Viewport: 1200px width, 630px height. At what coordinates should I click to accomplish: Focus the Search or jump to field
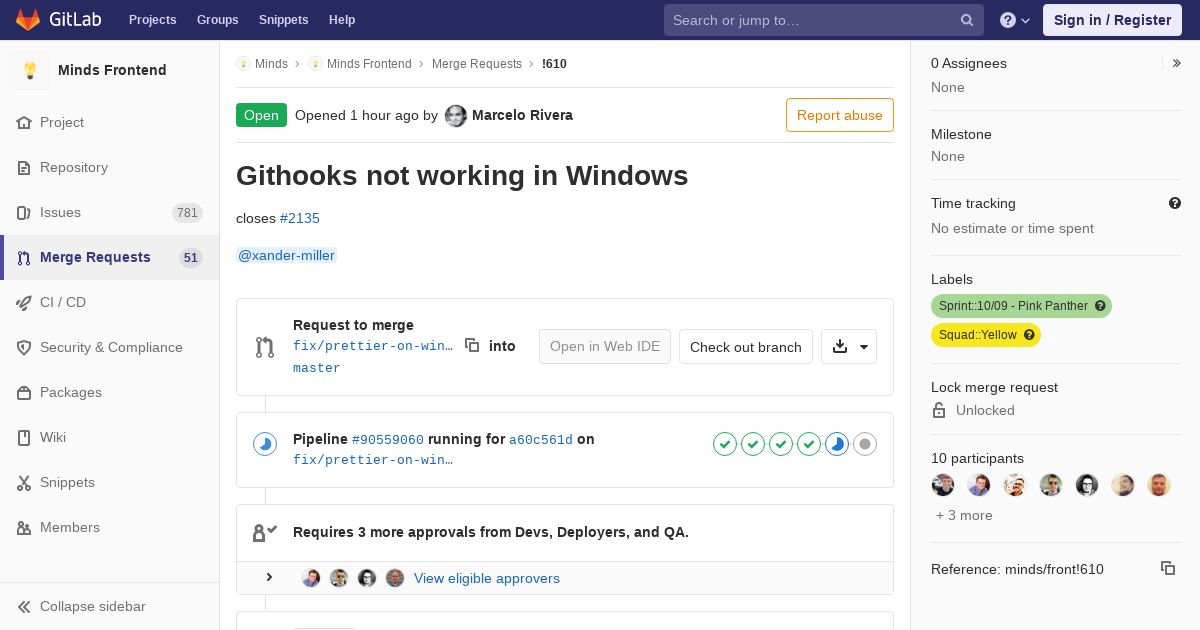pyautogui.click(x=824, y=20)
